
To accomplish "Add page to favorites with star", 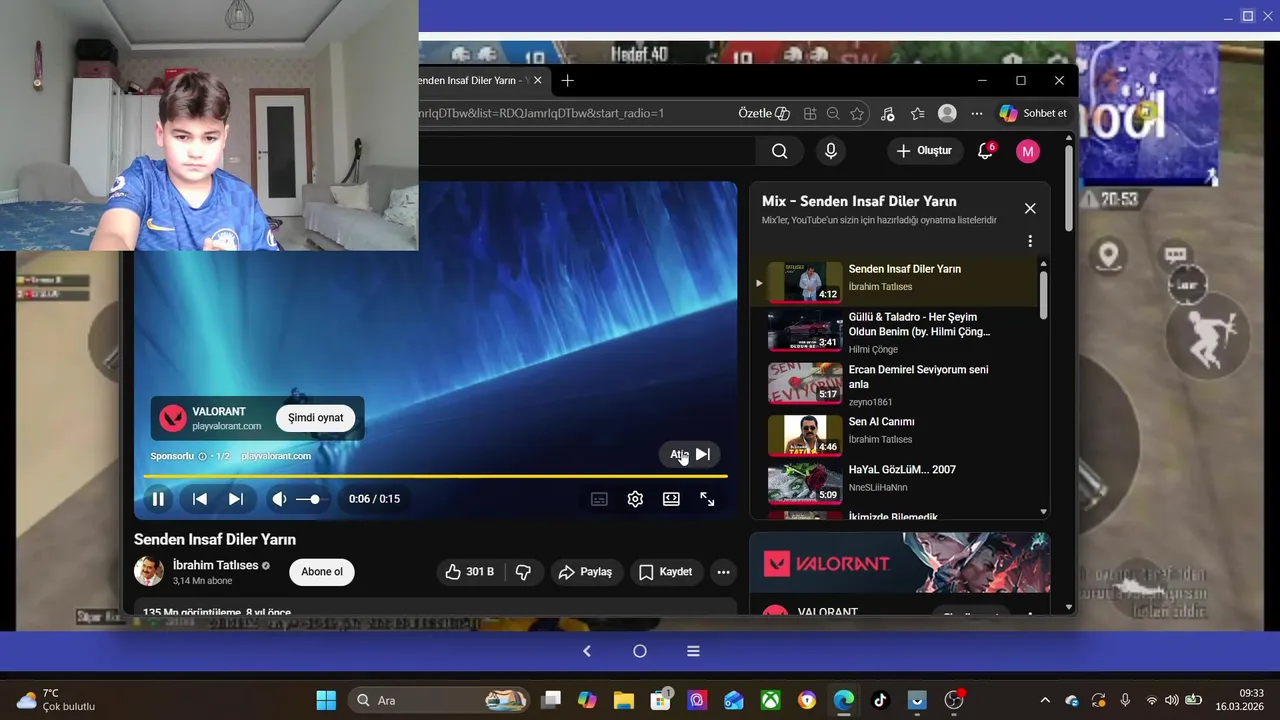I will tap(857, 113).
